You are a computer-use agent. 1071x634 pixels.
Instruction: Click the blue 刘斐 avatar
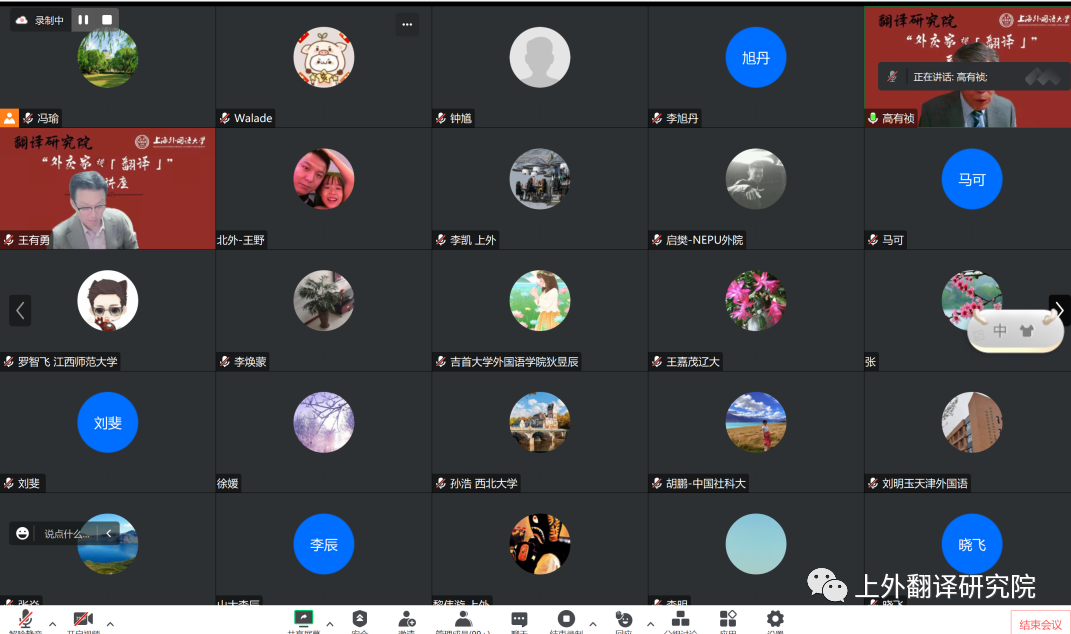pos(108,422)
